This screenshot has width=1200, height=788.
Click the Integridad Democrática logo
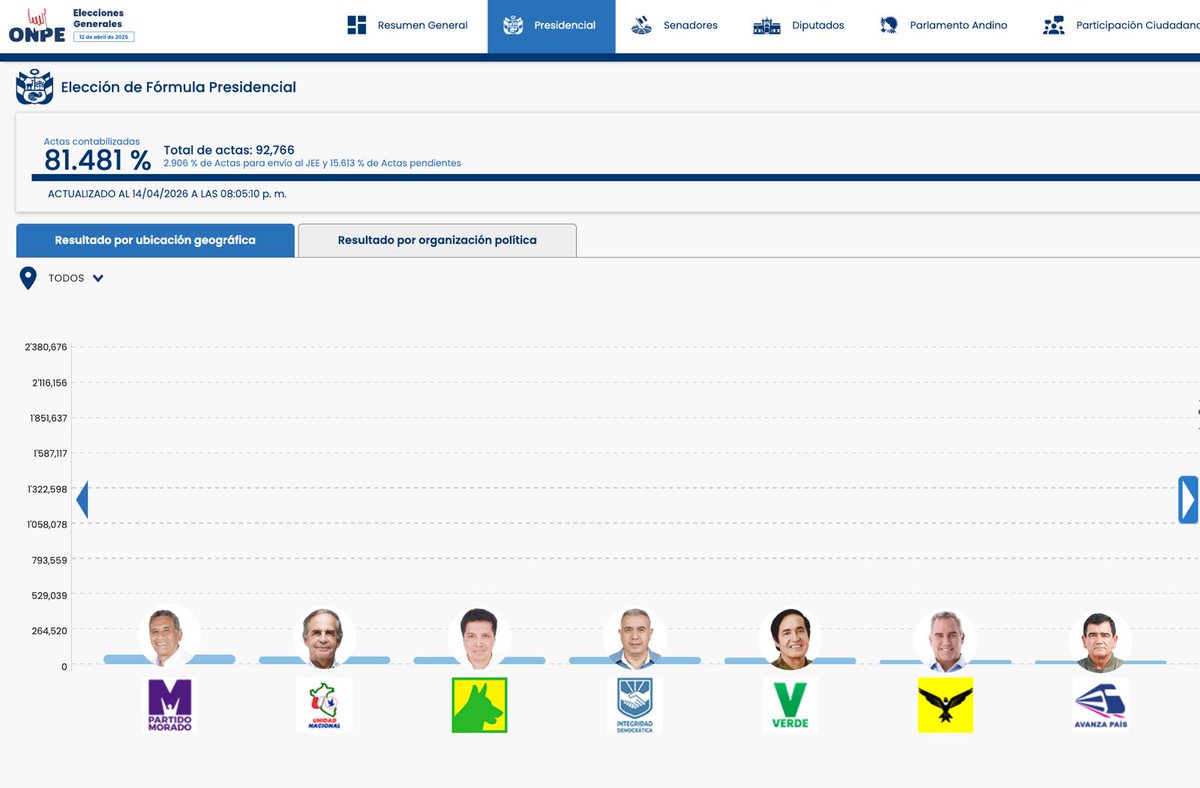634,706
